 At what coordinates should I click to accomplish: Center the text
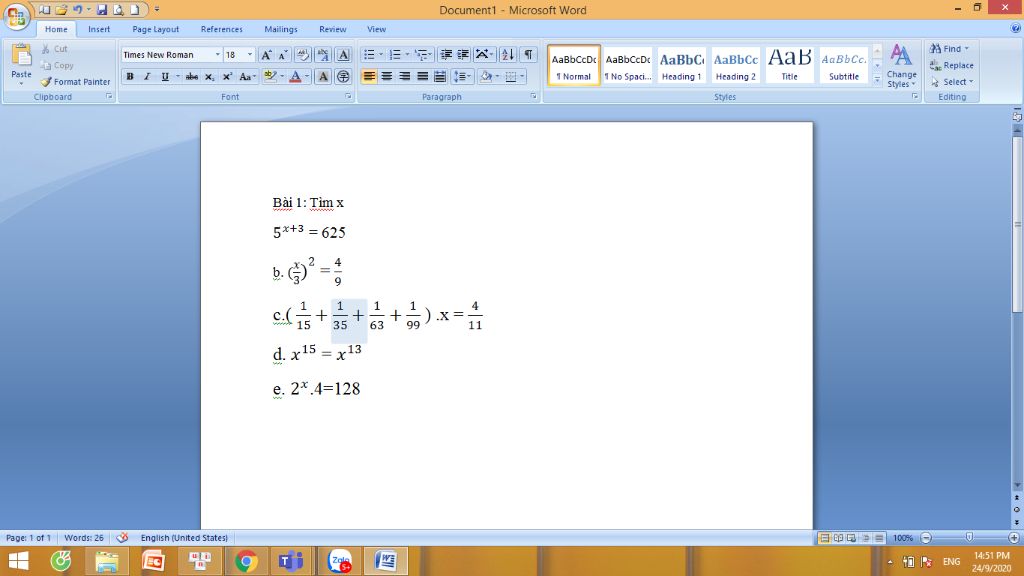click(x=387, y=76)
